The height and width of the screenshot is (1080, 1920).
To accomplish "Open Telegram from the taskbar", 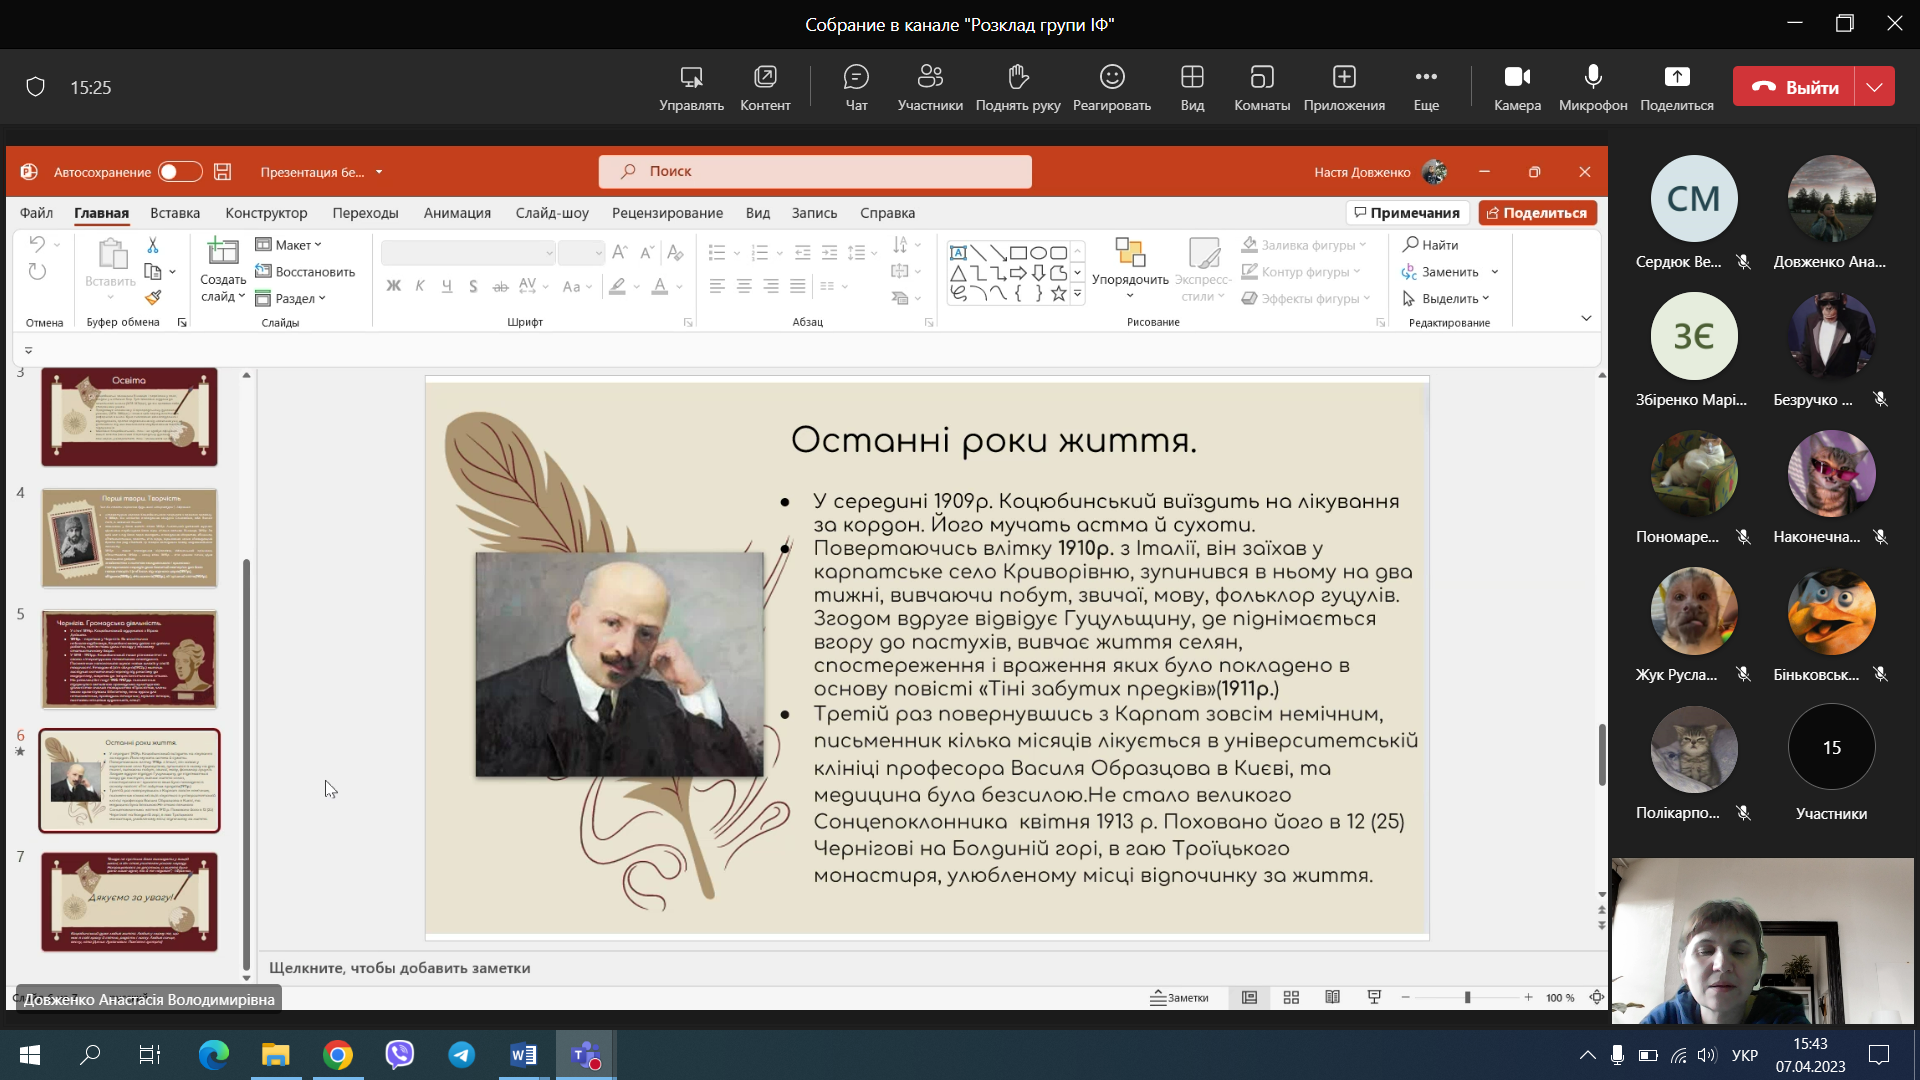I will 461,1054.
